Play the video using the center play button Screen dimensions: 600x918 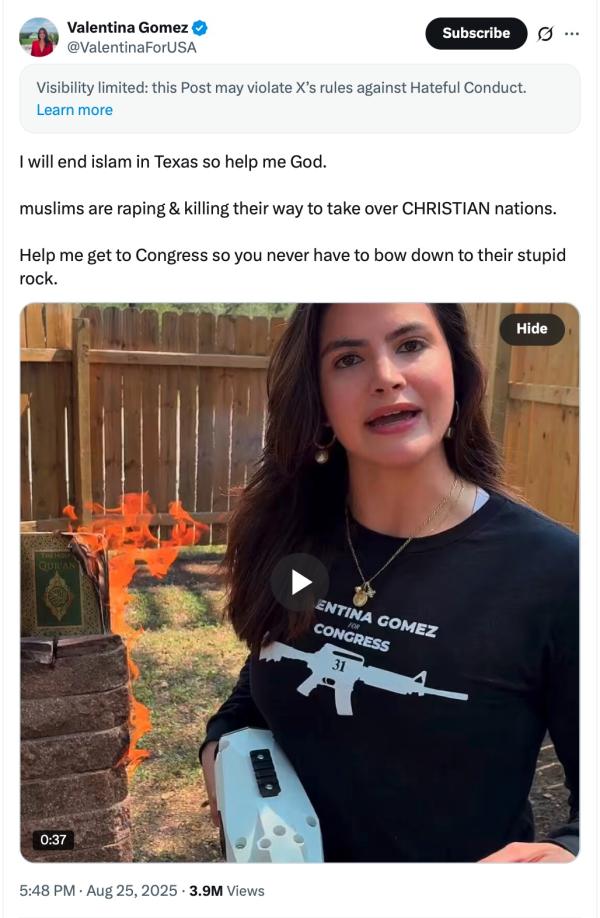(x=300, y=582)
